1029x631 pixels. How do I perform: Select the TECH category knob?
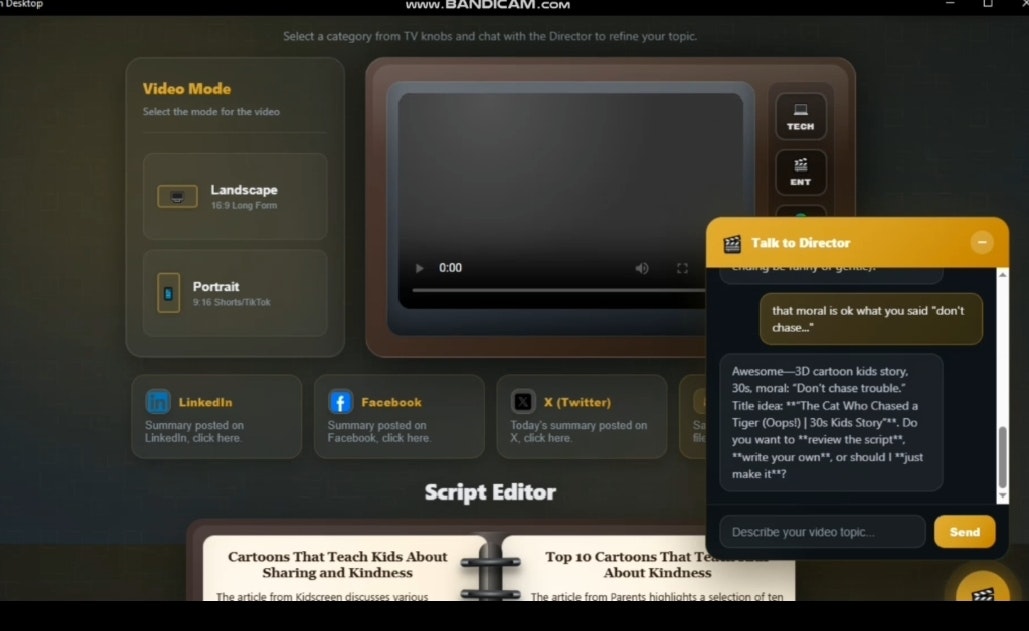[800, 116]
